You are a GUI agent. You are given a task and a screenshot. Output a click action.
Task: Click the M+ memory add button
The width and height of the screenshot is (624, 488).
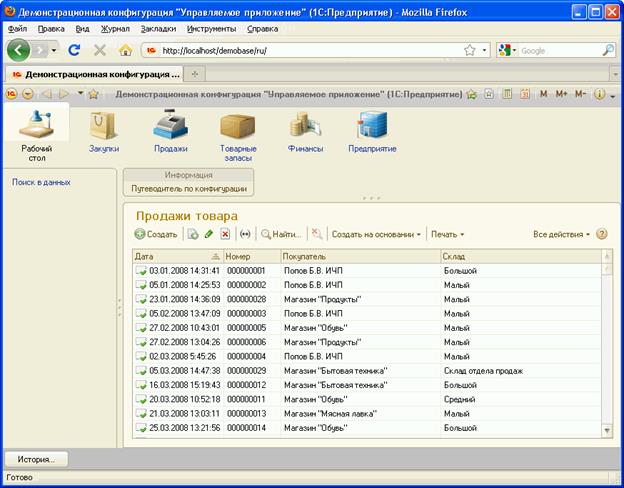point(561,94)
